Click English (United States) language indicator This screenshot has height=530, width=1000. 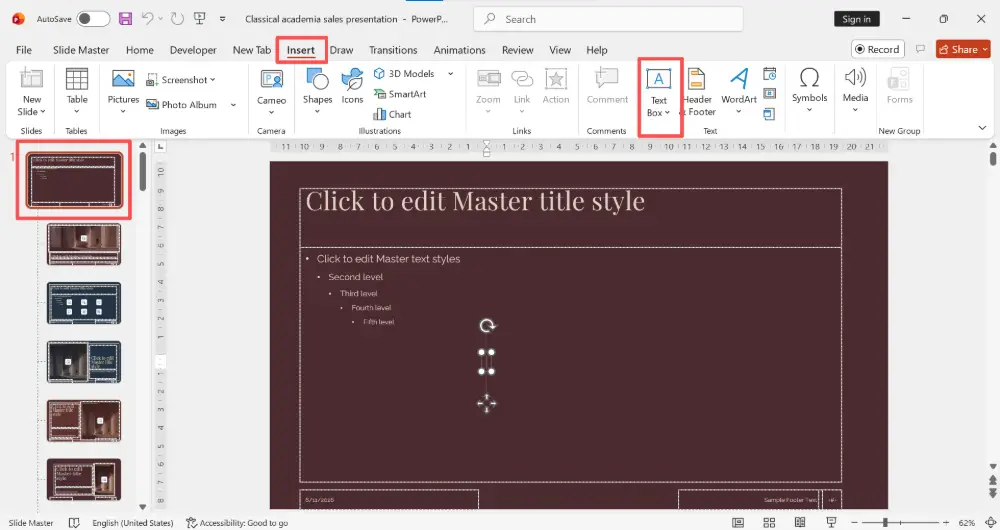(133, 522)
